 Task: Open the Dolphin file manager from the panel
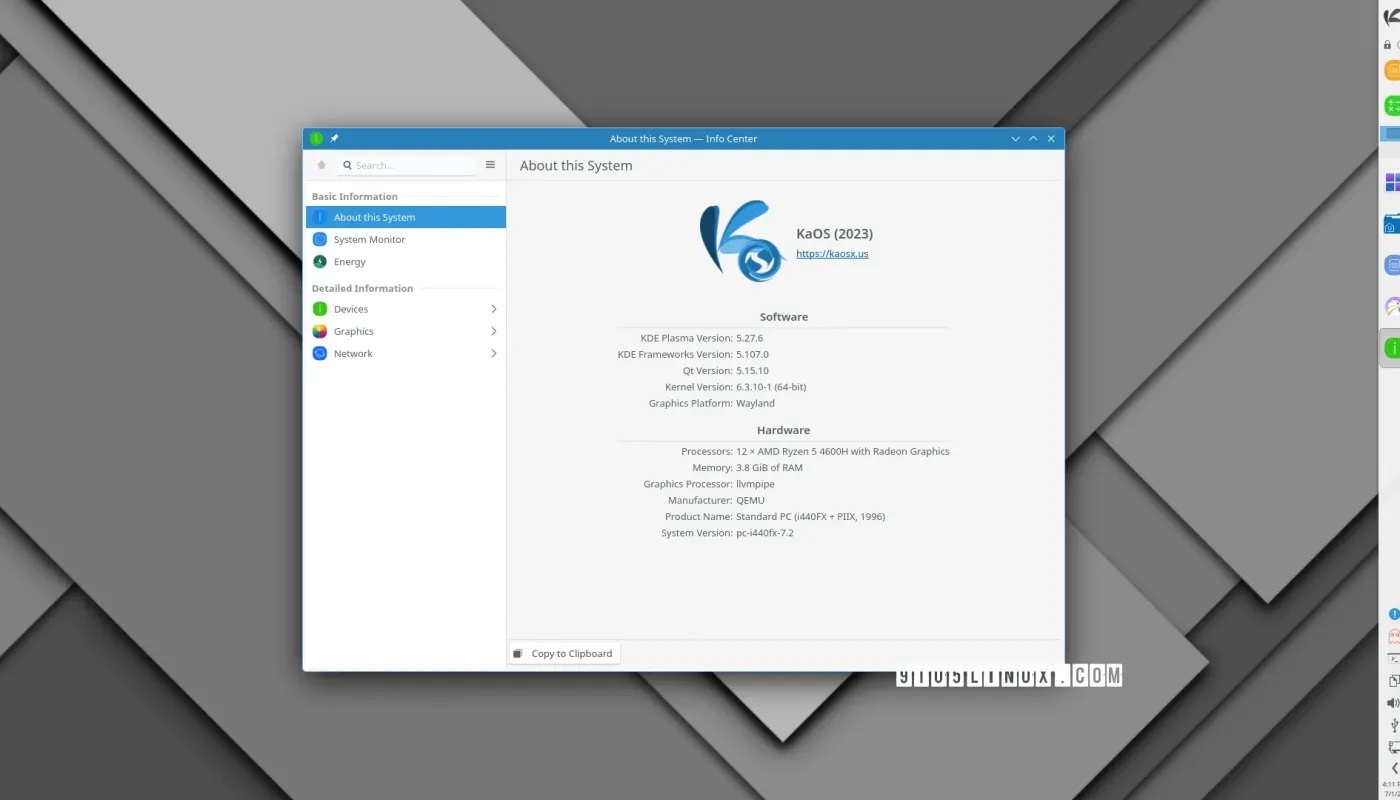tap(1391, 224)
